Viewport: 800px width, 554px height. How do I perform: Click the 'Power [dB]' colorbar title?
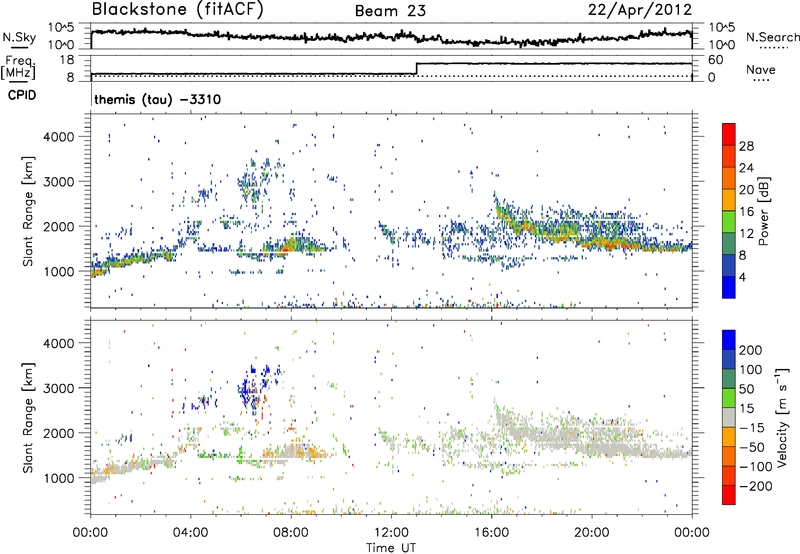coord(763,211)
